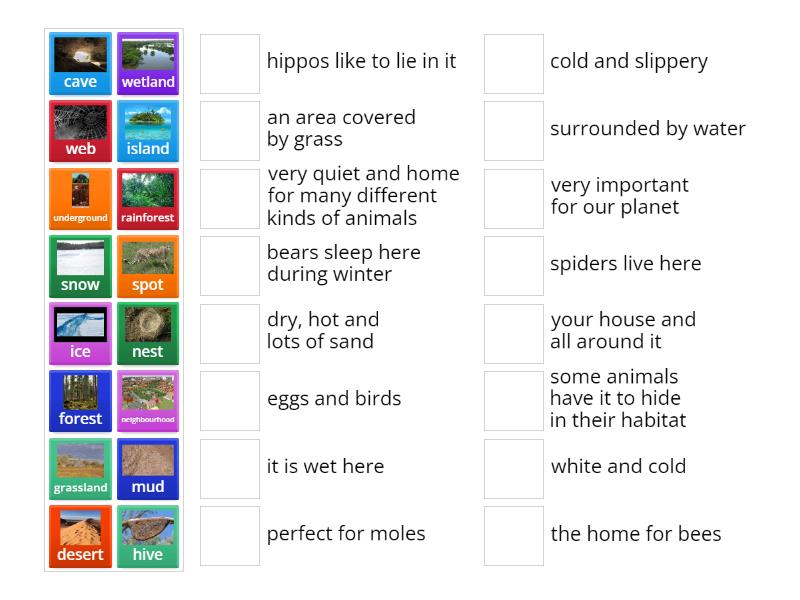Screen dimensions: 800x600
Task: Click the spider web image tile
Action: pyautogui.click(x=79, y=130)
